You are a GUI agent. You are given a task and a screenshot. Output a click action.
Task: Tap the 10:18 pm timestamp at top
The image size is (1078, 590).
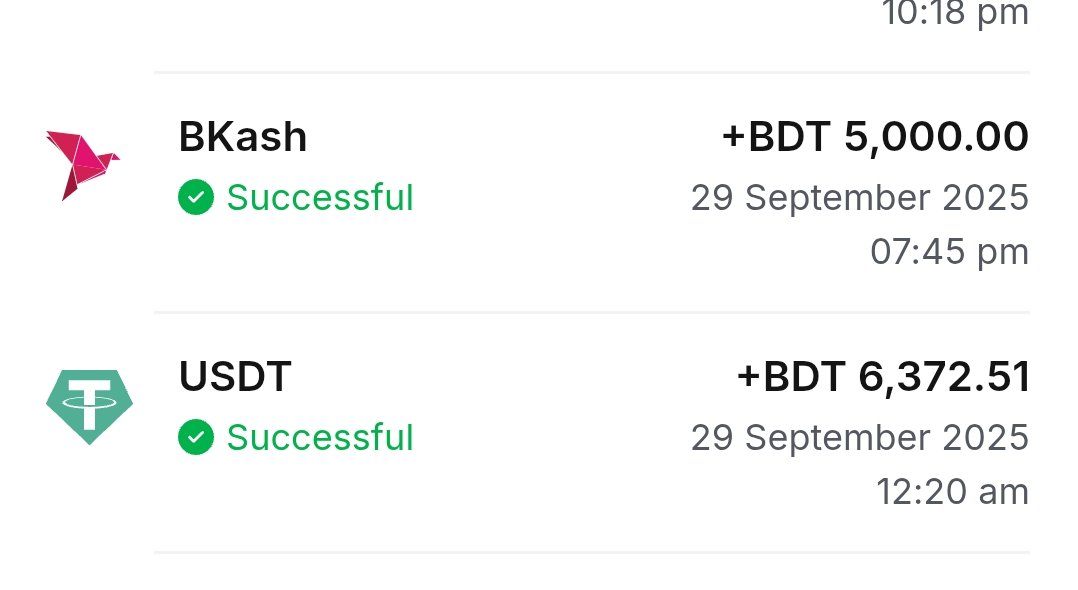pyautogui.click(x=954, y=13)
